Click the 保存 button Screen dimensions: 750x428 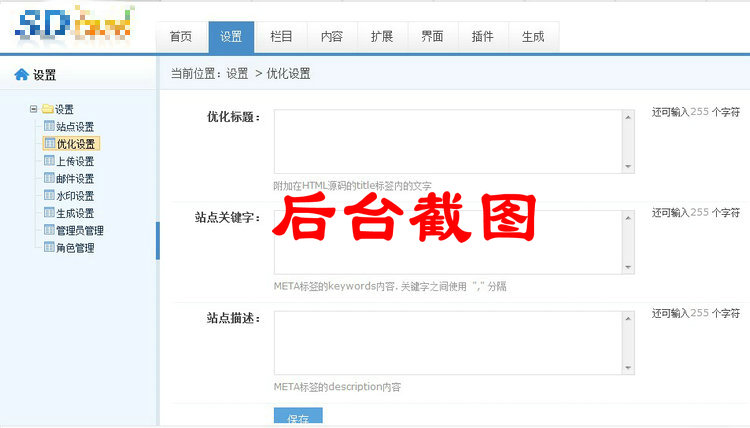[298, 418]
